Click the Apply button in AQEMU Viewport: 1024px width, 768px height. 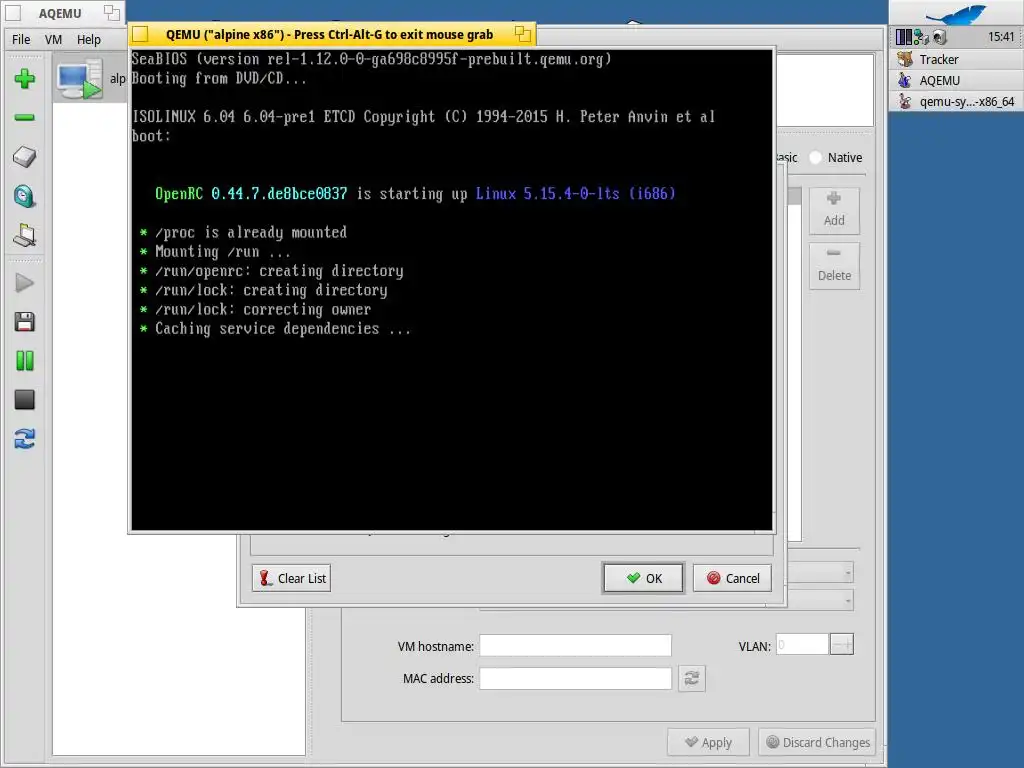pos(708,743)
